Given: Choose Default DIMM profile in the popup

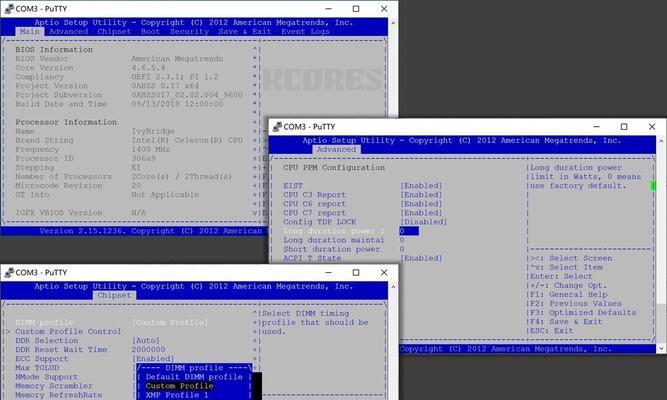Looking at the screenshot, I should pyautogui.click(x=194, y=377).
